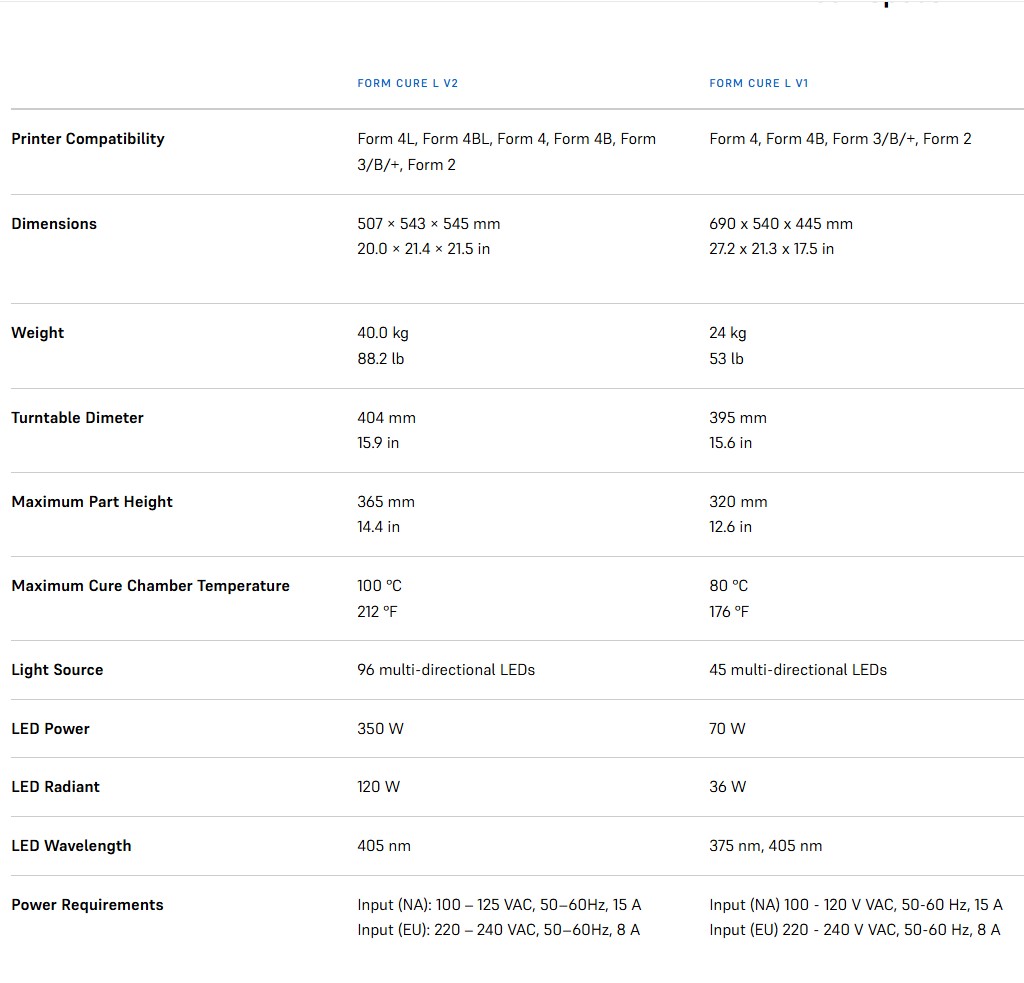Click the Weight row label
The height and width of the screenshot is (983, 1024).
(x=37, y=333)
